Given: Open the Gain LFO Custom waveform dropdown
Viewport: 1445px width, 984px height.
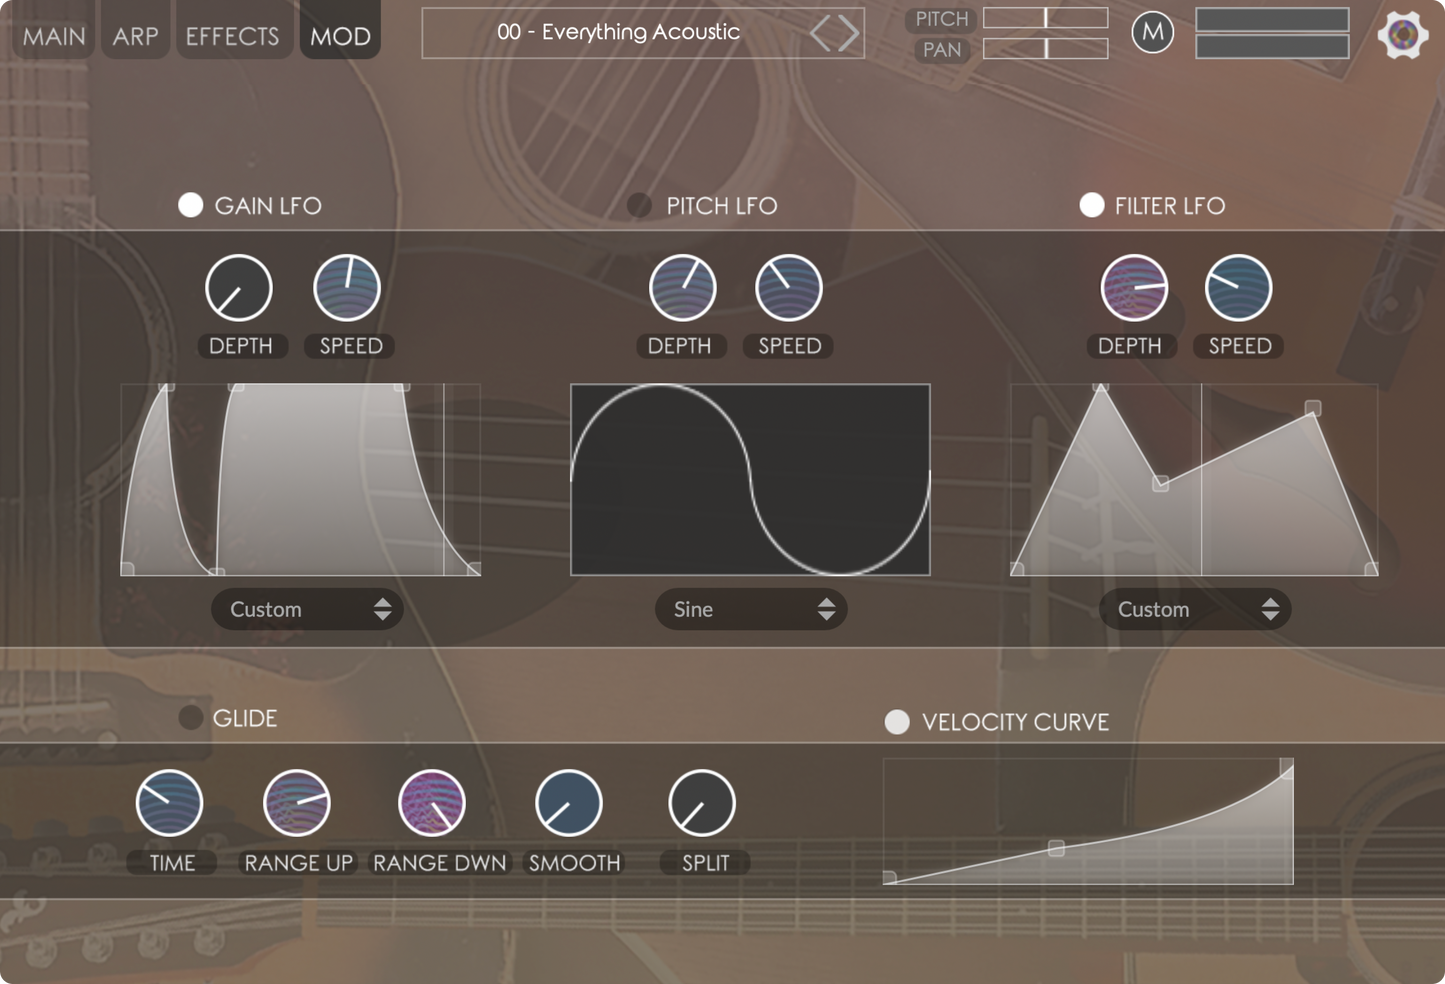Looking at the screenshot, I should (307, 609).
